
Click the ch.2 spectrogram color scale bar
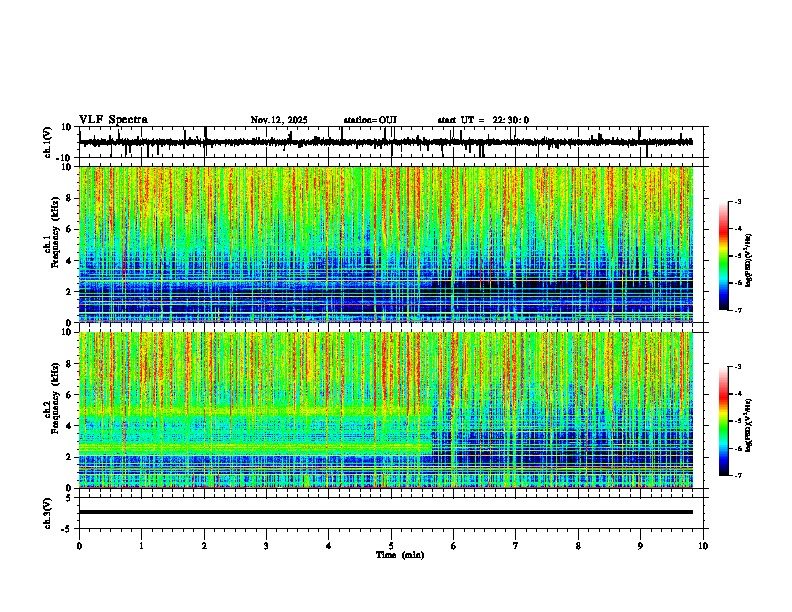click(x=724, y=421)
